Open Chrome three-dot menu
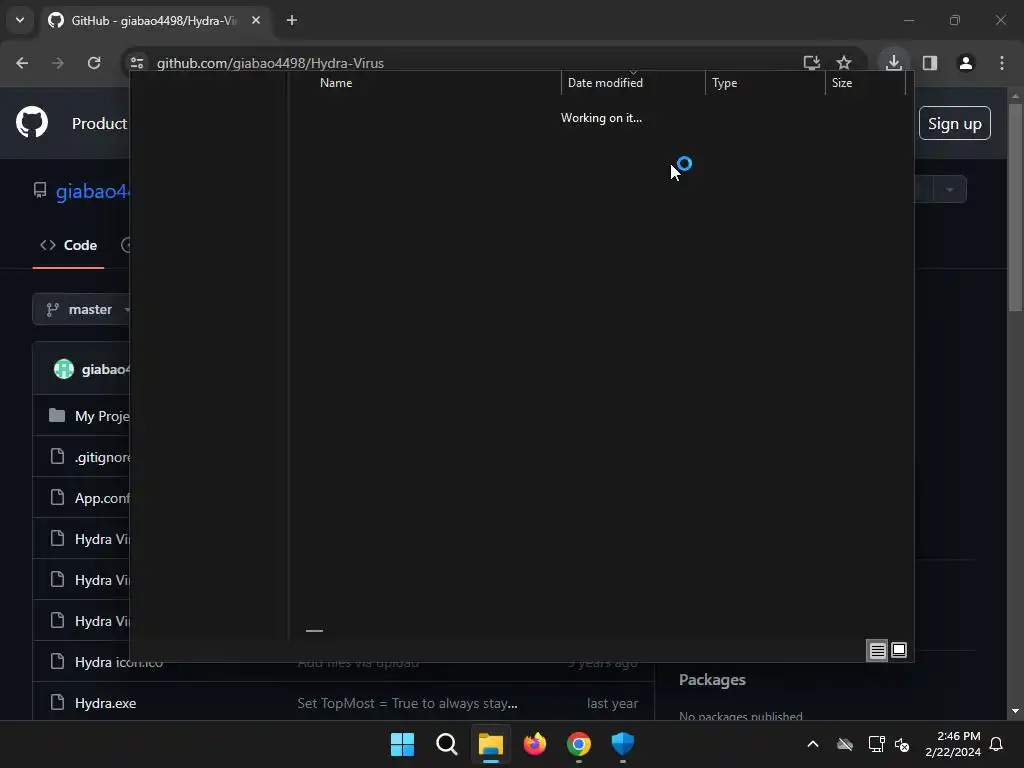 pyautogui.click(x=1002, y=63)
